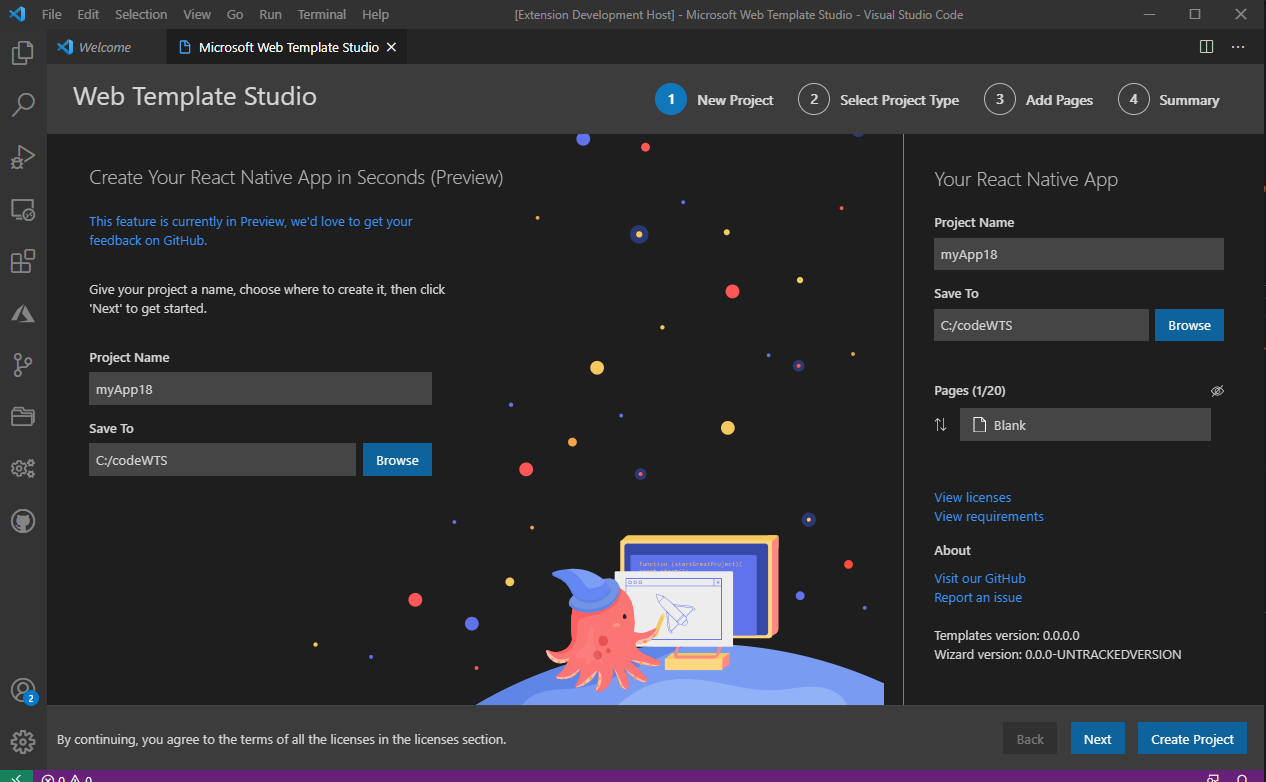Open the Accounts menu icon
This screenshot has height=782, width=1266.
[x=23, y=690]
